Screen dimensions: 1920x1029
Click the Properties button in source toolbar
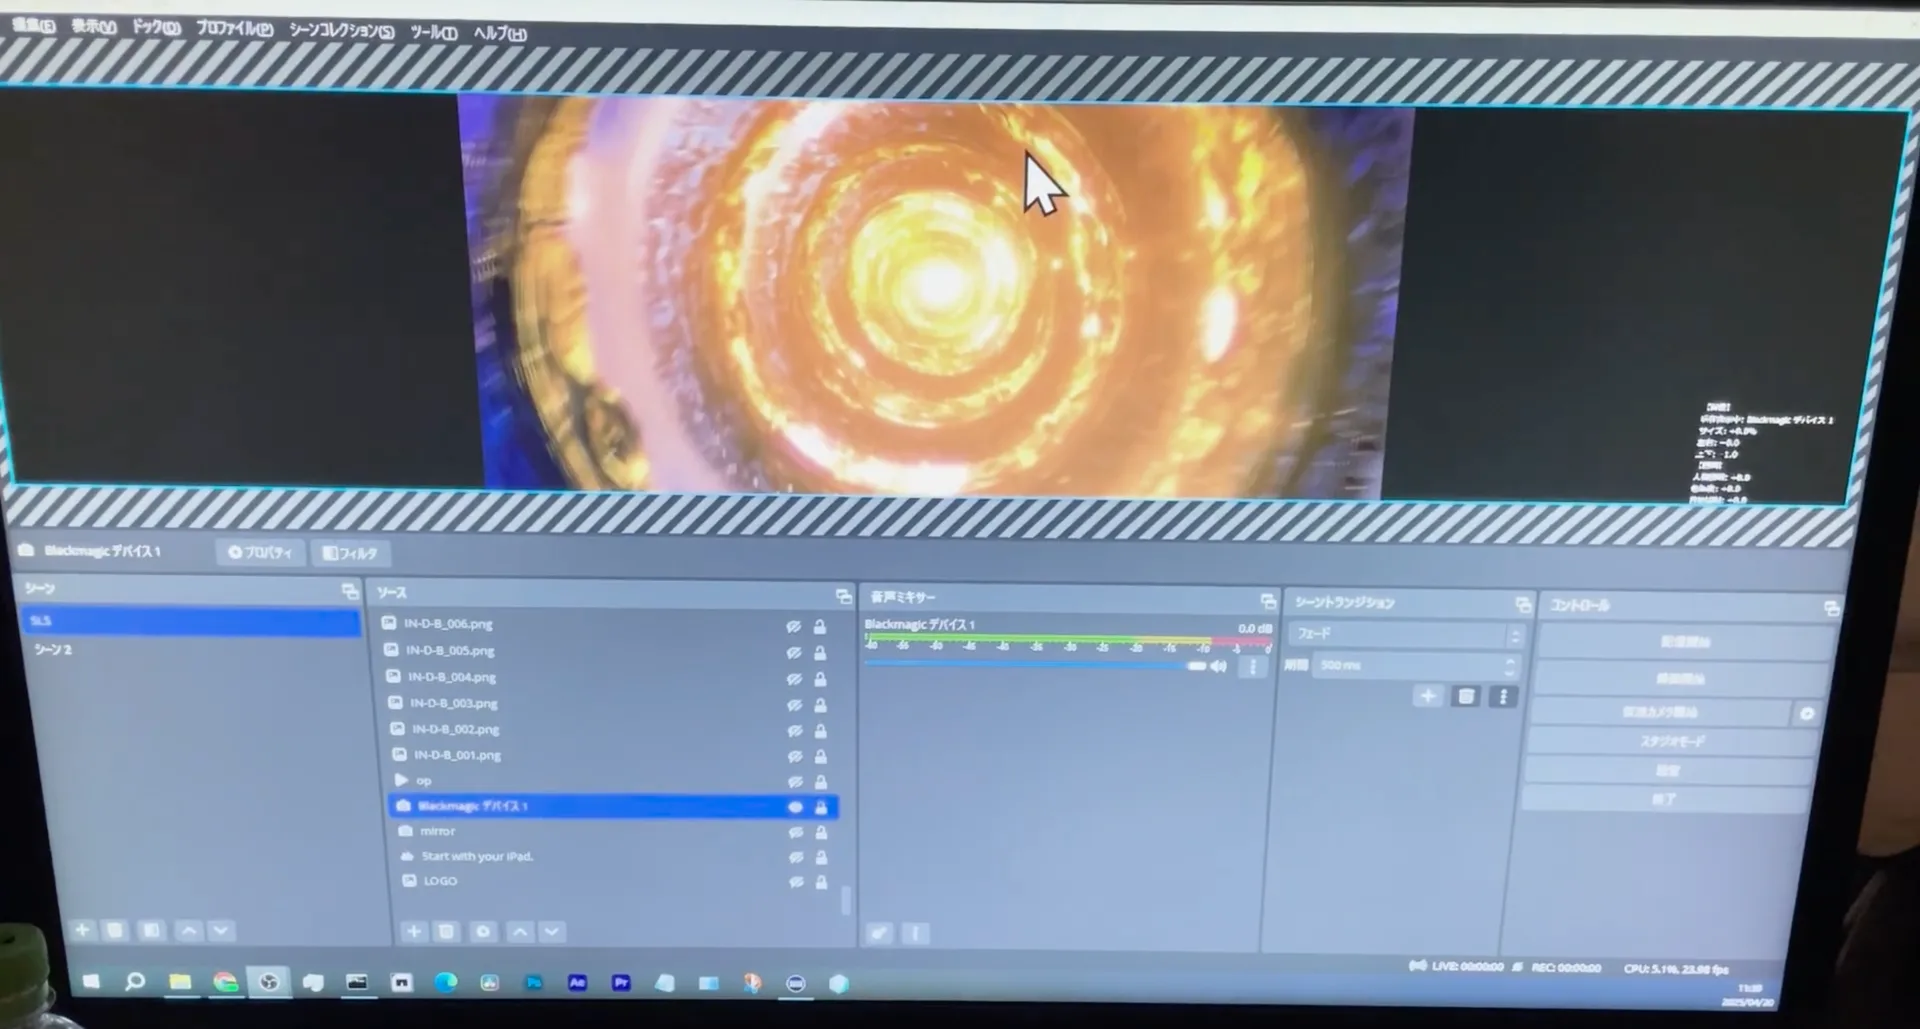[260, 552]
